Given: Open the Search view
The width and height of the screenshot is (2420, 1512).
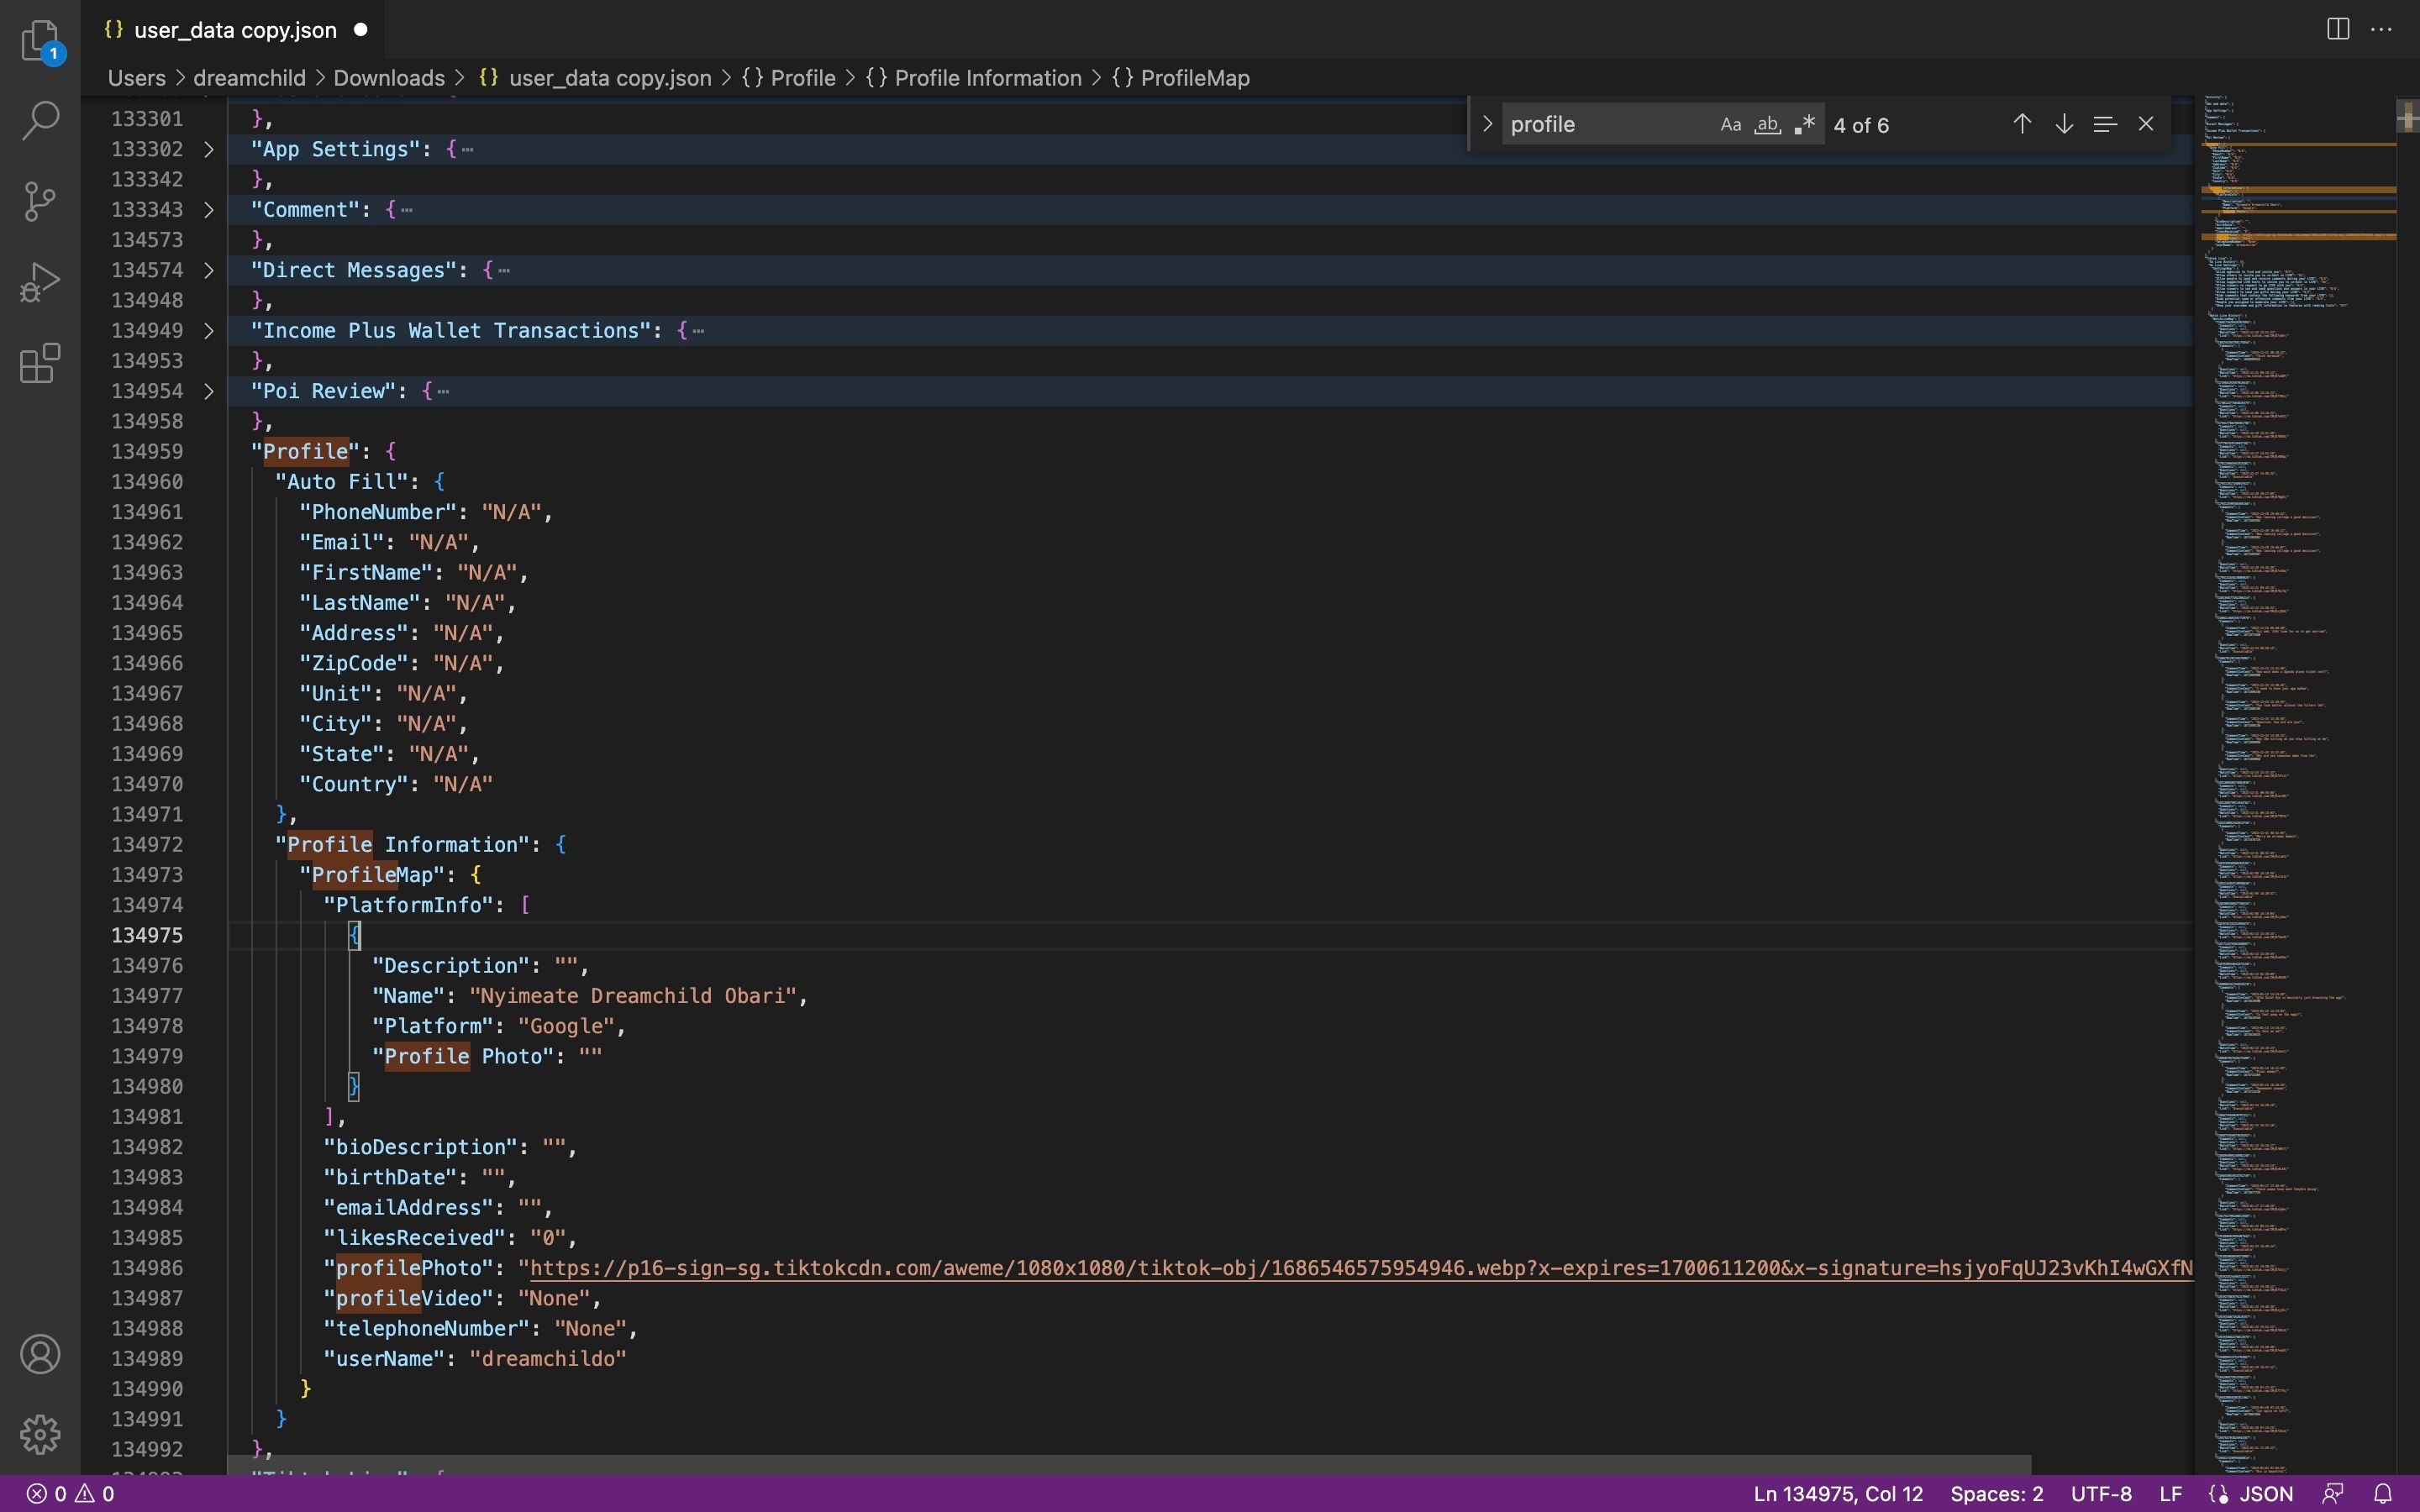Looking at the screenshot, I should pyautogui.click(x=40, y=120).
